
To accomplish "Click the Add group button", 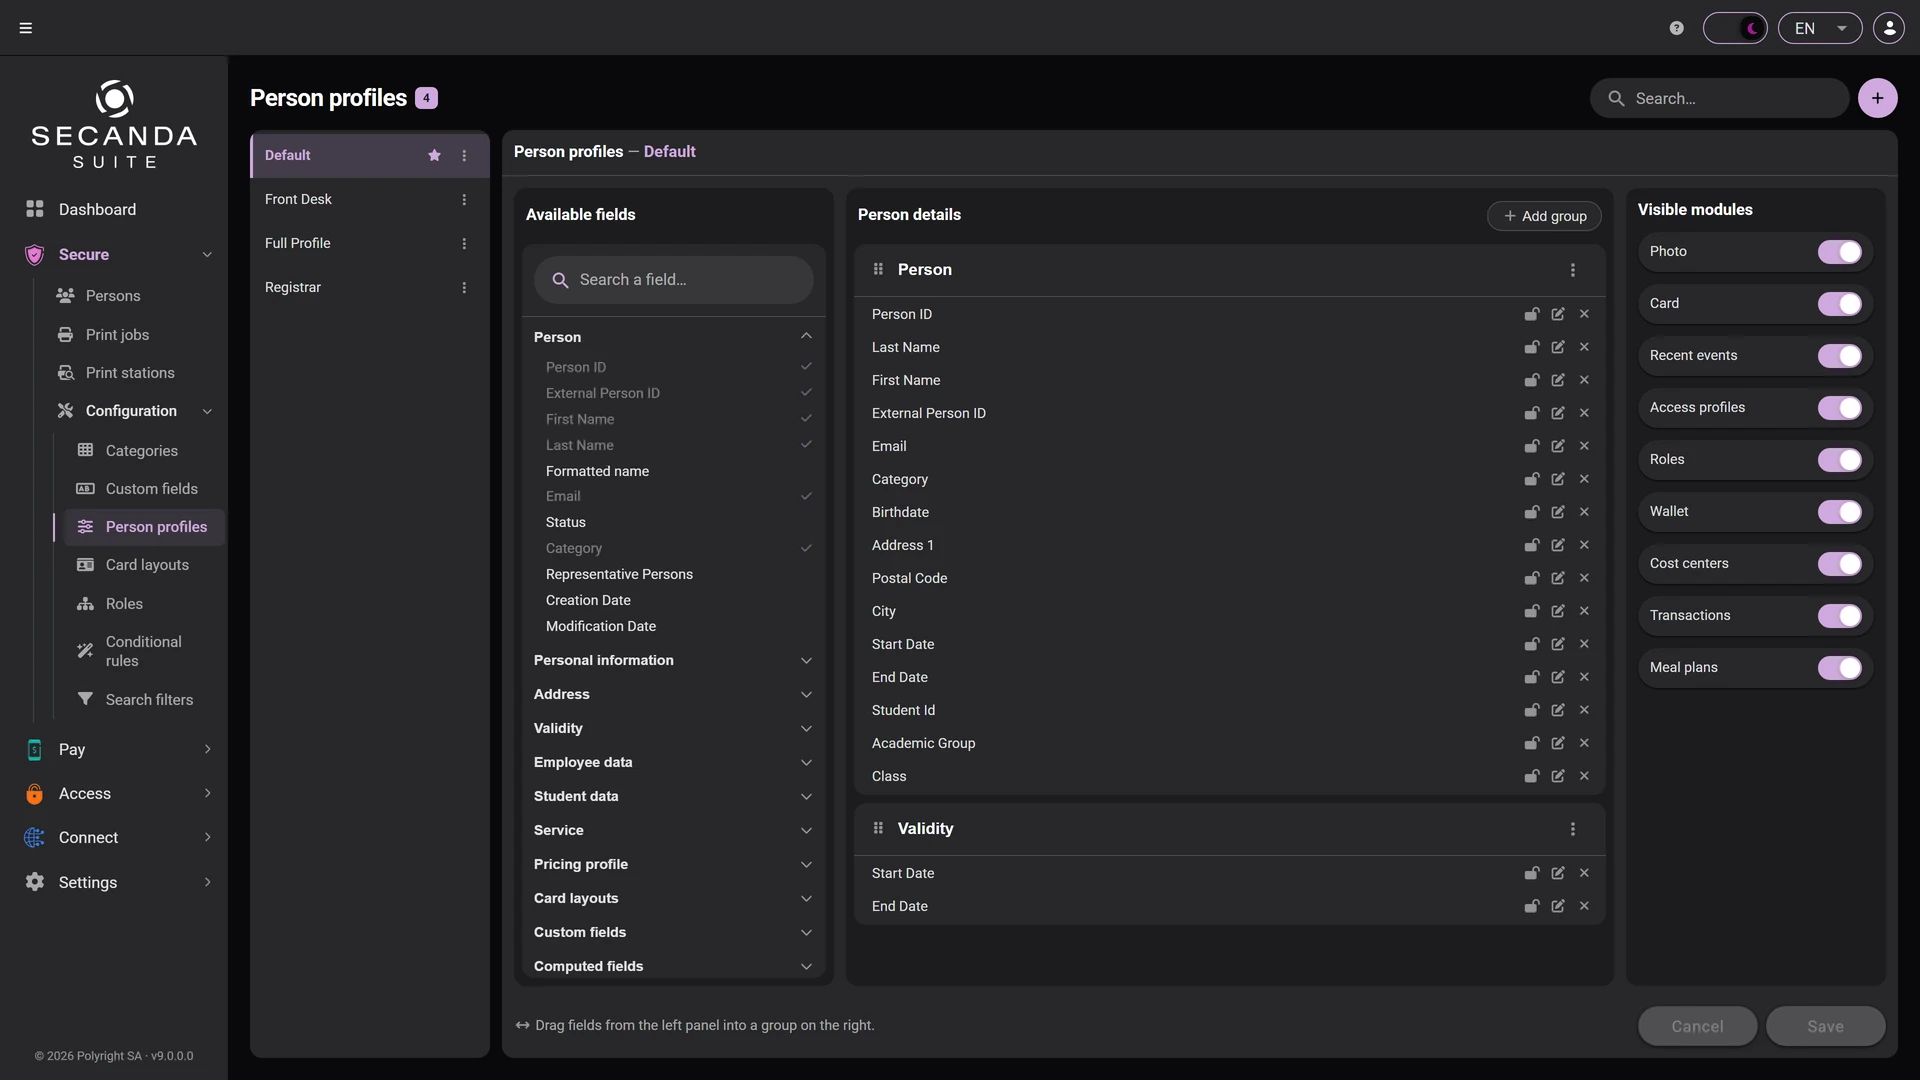I will 1544,216.
